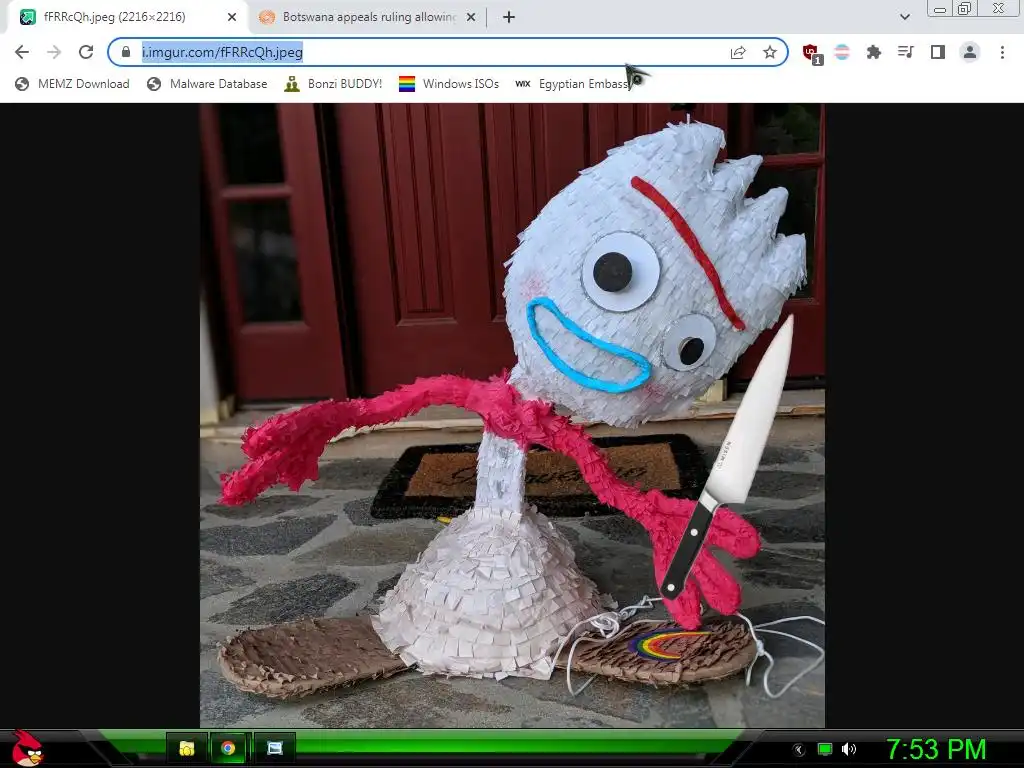
Task: Open Chrome's three-dot menu
Action: point(1002,52)
